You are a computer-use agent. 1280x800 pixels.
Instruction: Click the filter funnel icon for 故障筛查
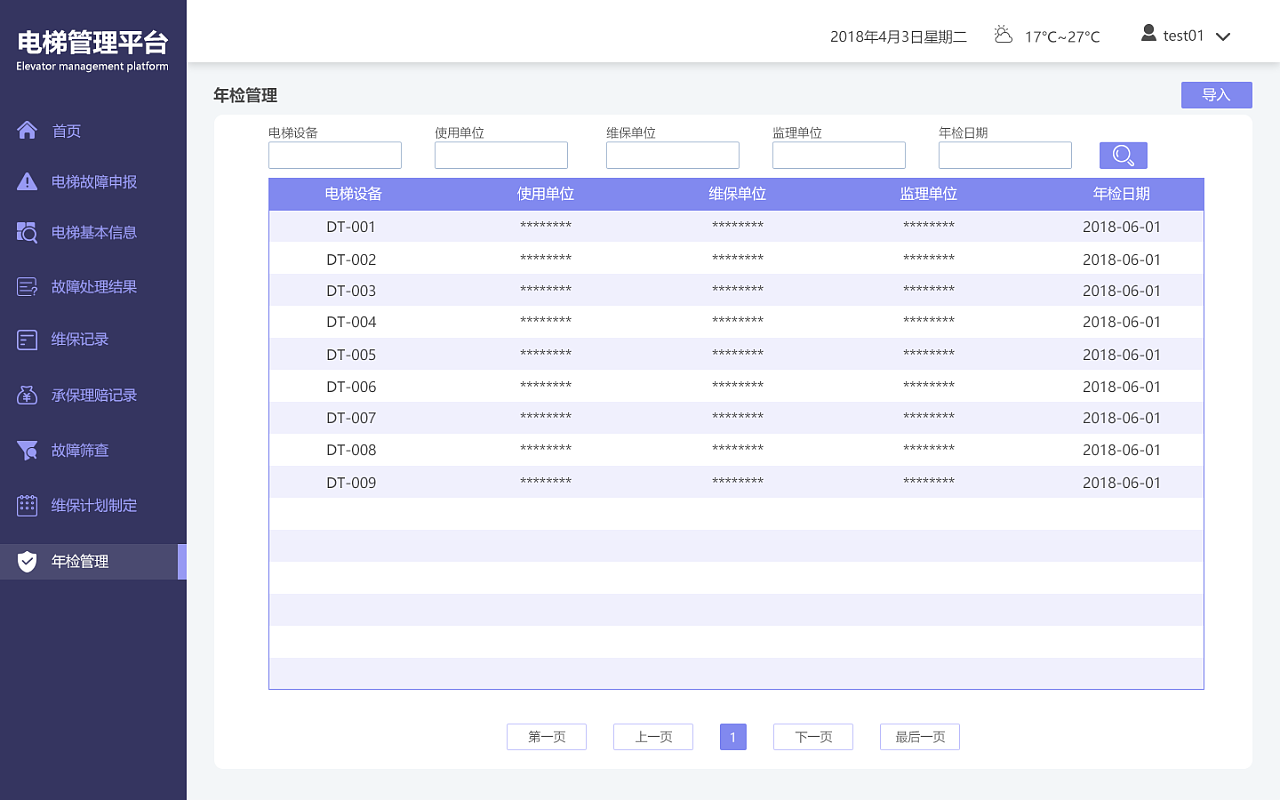(x=27, y=450)
